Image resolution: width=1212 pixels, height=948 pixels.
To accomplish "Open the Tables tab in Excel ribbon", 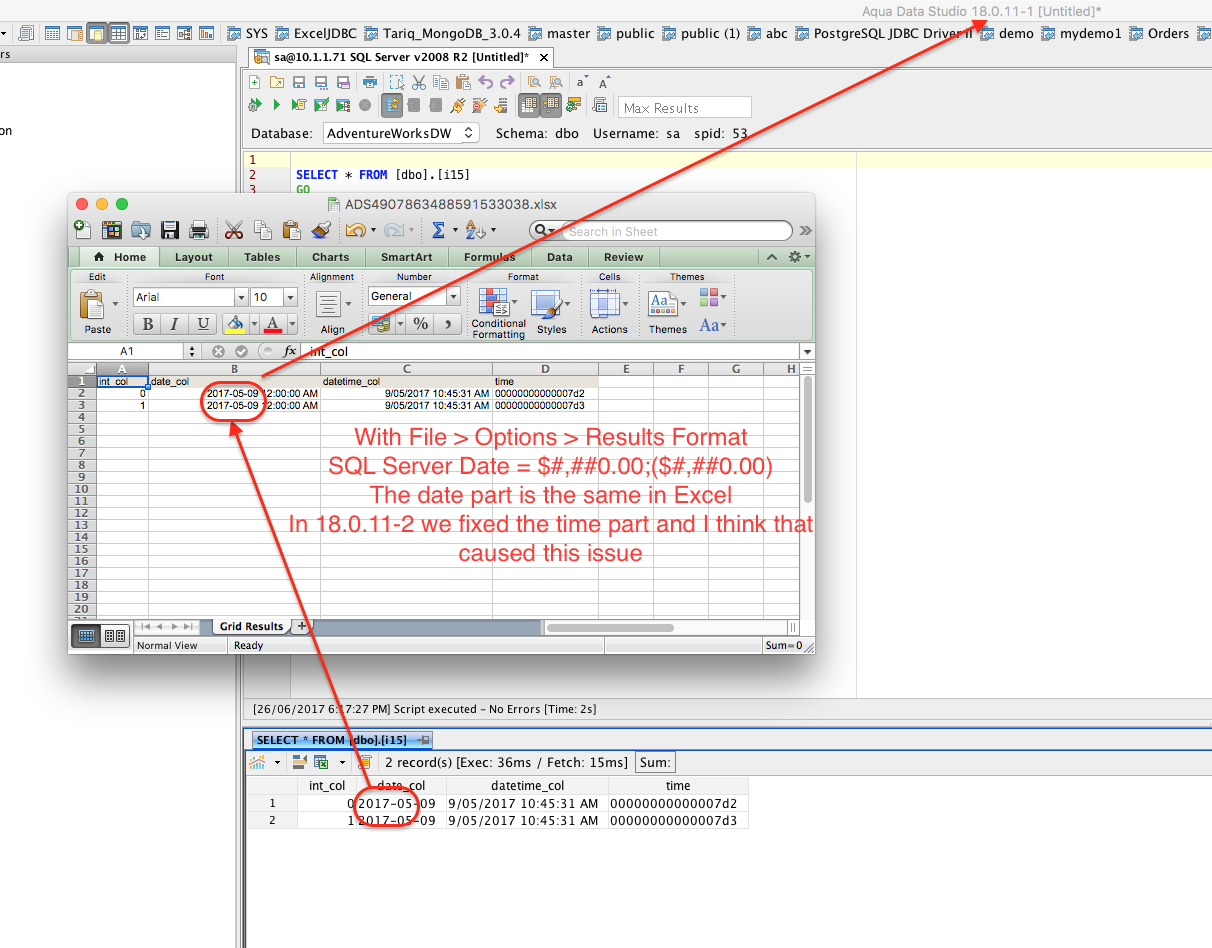I will tap(262, 257).
